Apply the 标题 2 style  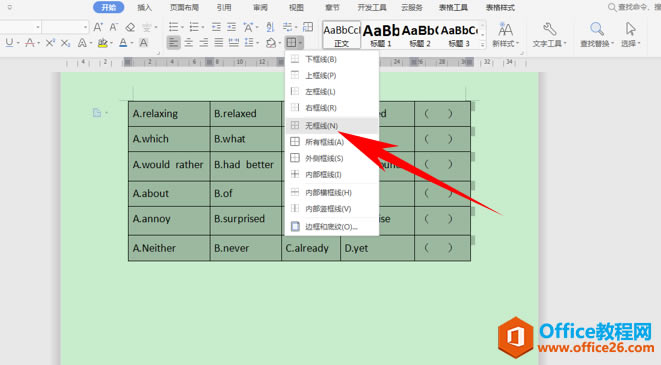click(420, 35)
